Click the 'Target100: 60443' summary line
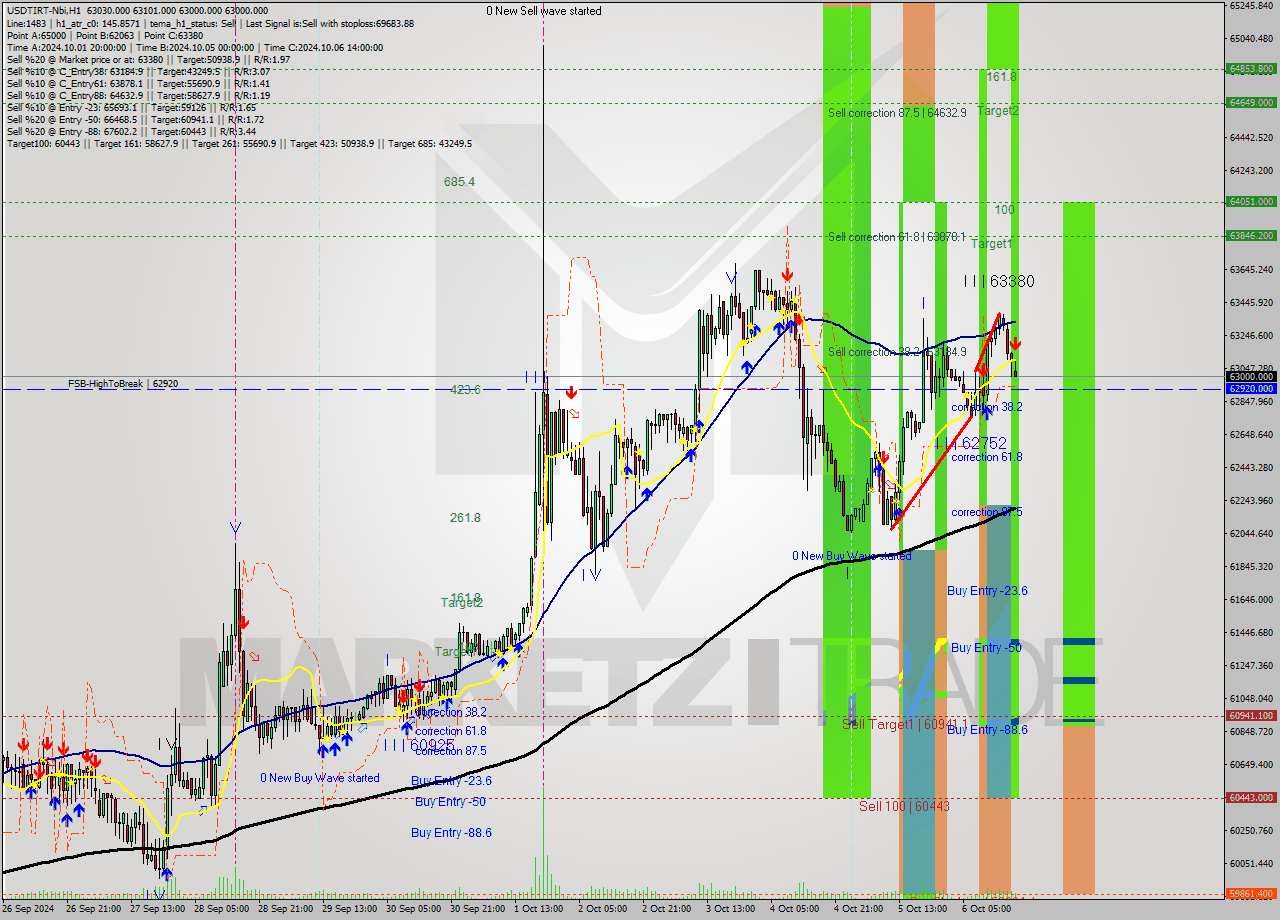Image resolution: width=1280 pixels, height=920 pixels. tap(239, 143)
